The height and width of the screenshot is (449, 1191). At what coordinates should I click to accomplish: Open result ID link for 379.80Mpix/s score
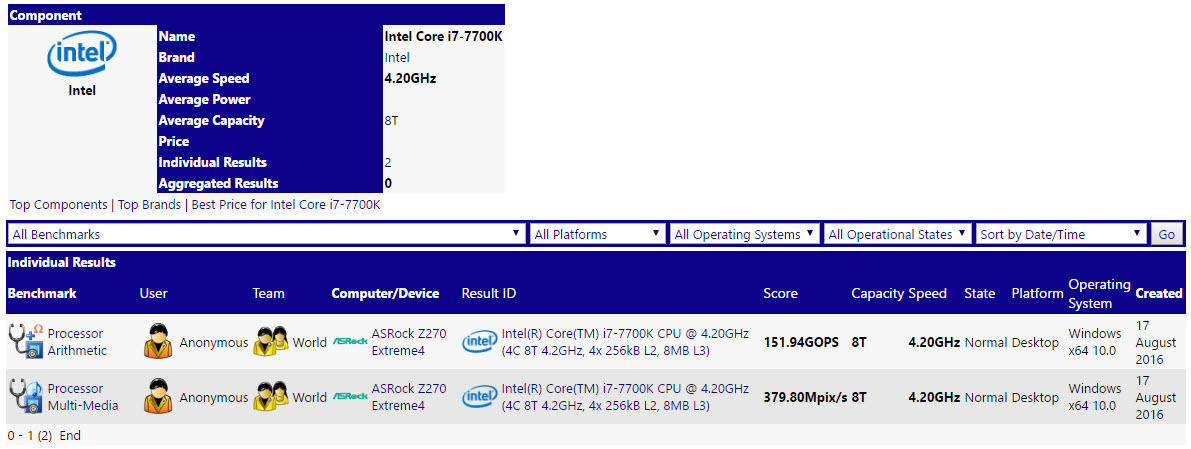(626, 397)
